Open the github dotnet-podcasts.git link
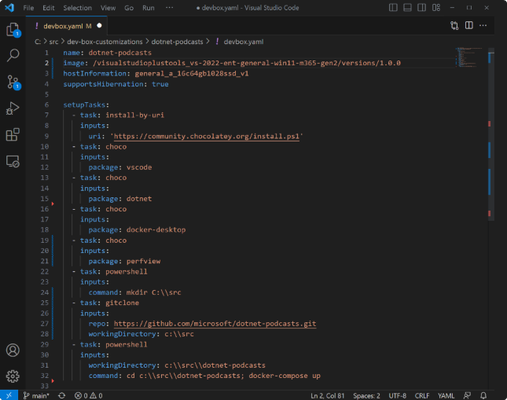Screen dimensions: 507x400 click(215, 323)
